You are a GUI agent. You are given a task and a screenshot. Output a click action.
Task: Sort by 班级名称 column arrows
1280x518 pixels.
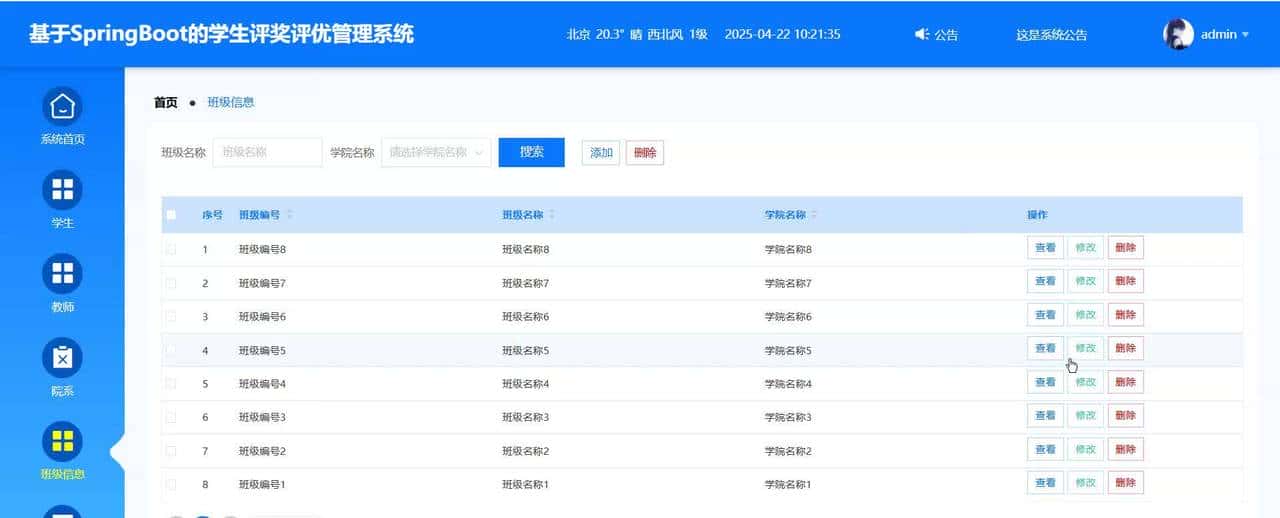(x=552, y=215)
